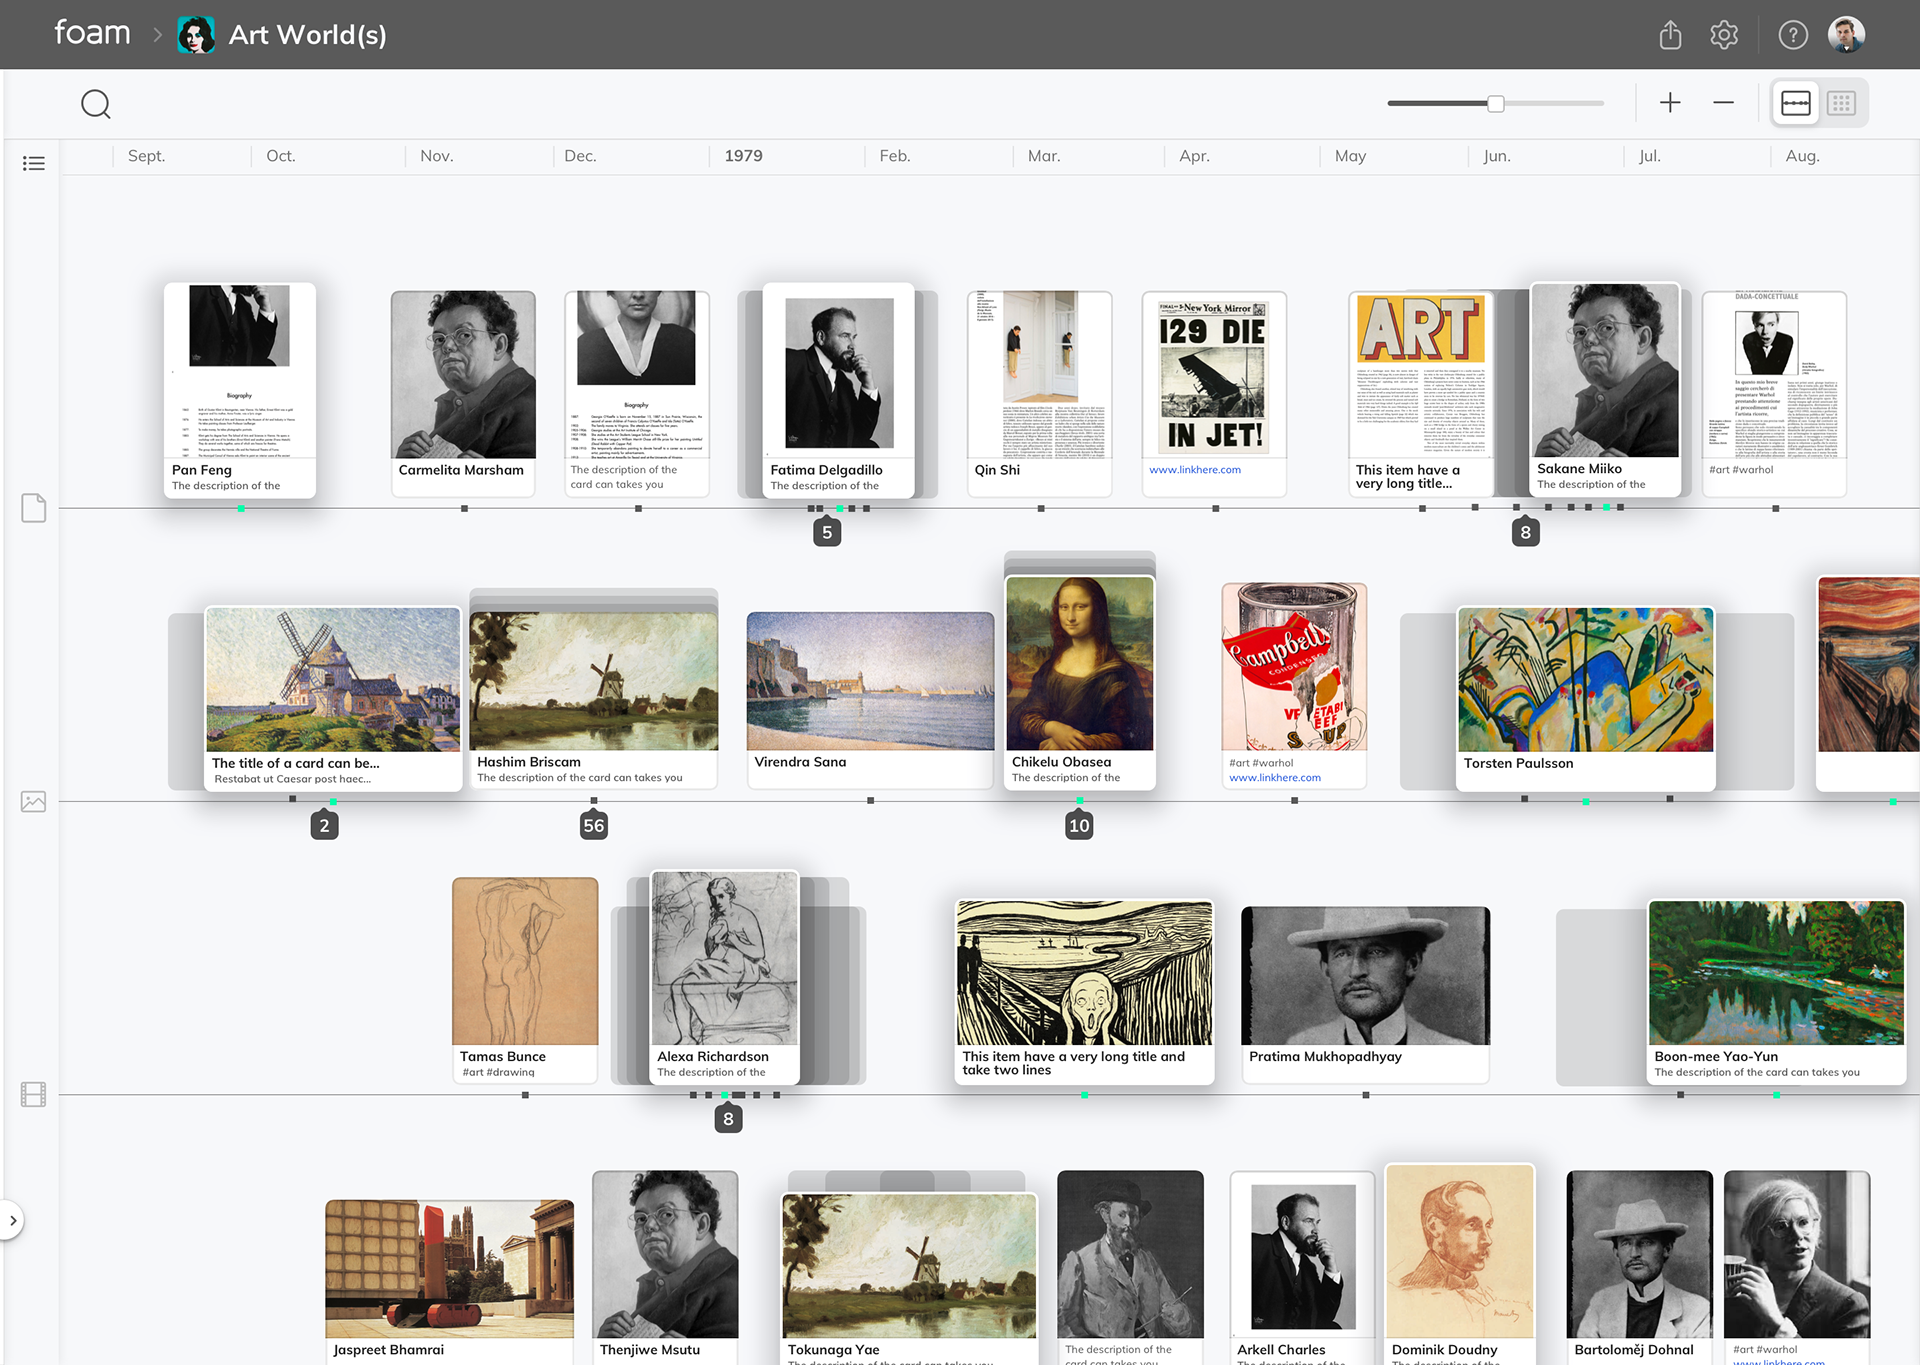Click the Jun. month label
The height and width of the screenshot is (1365, 1920).
tap(1497, 156)
